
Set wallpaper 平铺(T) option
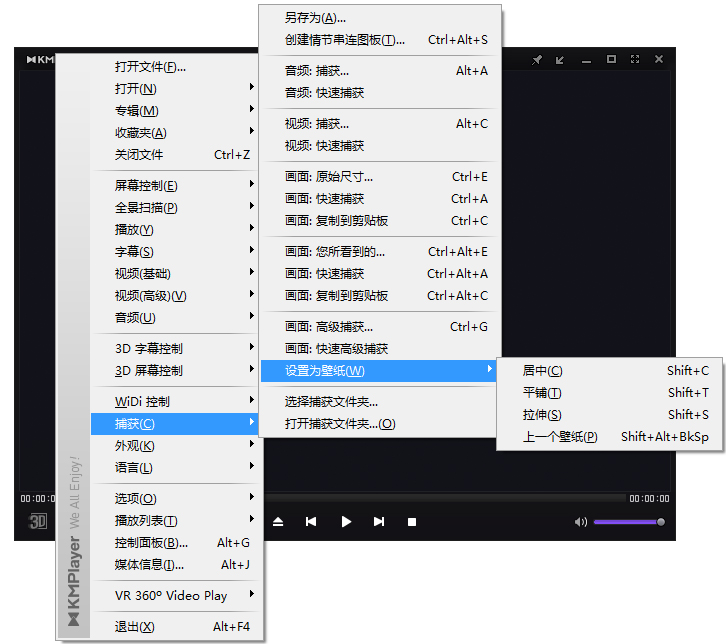click(x=609, y=393)
